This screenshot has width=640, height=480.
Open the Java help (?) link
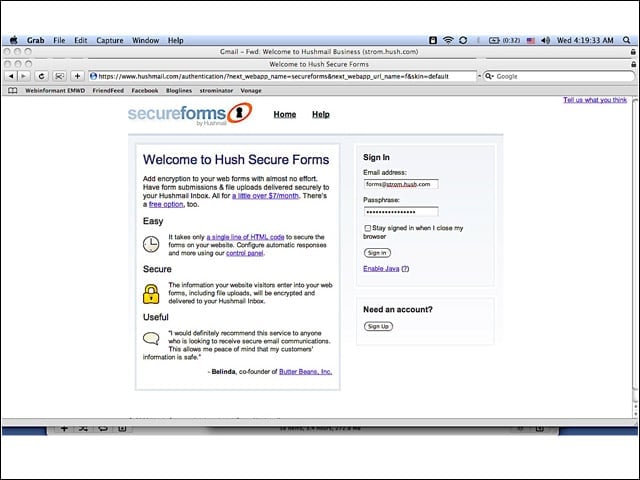pyautogui.click(x=405, y=269)
